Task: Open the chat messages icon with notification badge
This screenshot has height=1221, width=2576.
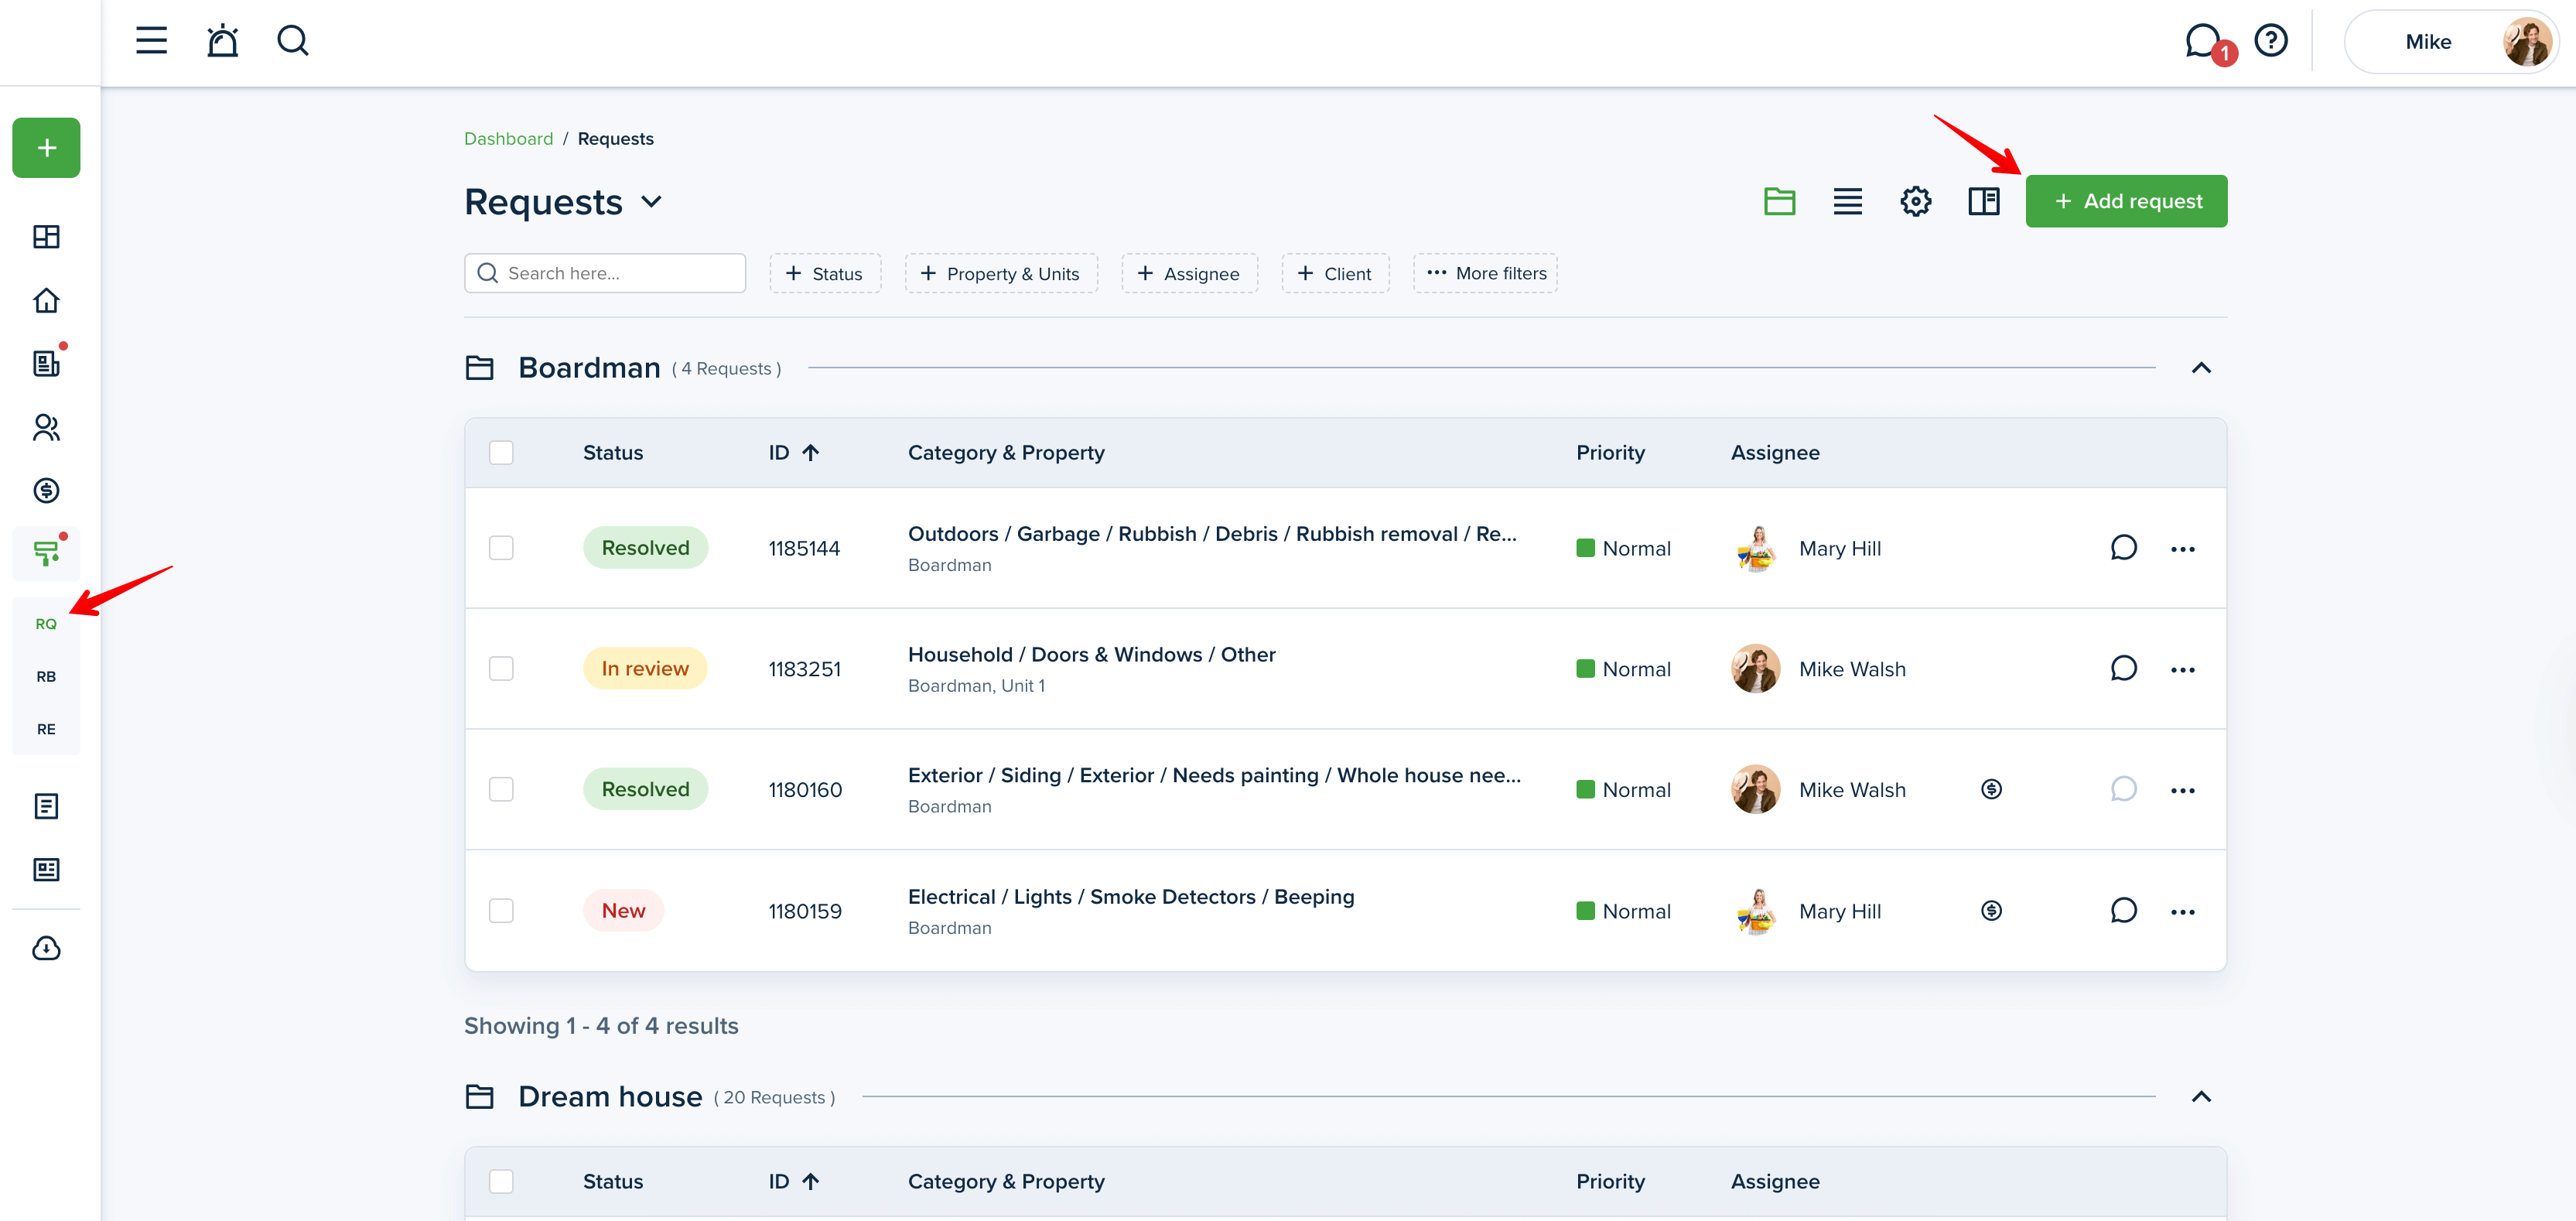Action: [x=2203, y=41]
